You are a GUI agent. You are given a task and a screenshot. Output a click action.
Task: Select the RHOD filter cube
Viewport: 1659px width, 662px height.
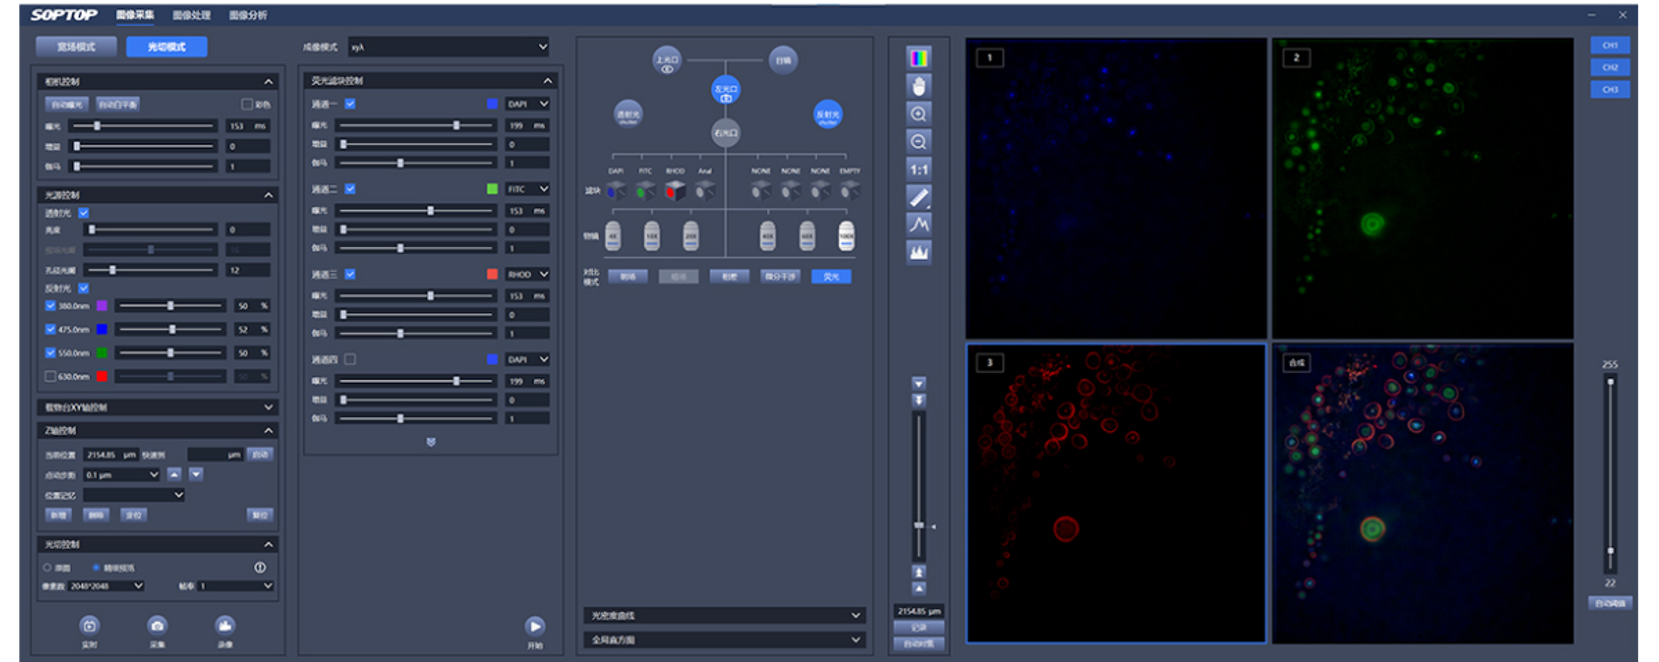coord(676,190)
